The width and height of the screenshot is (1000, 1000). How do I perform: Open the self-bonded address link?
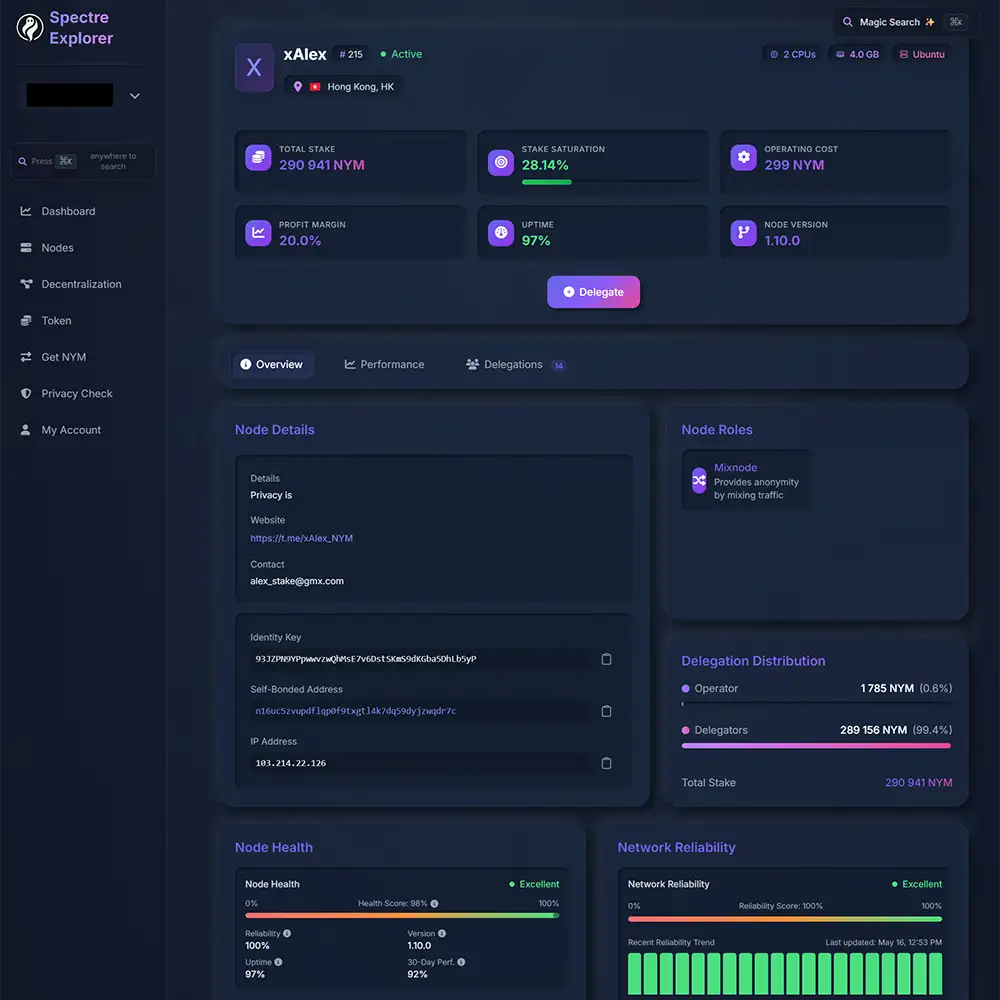[355, 711]
